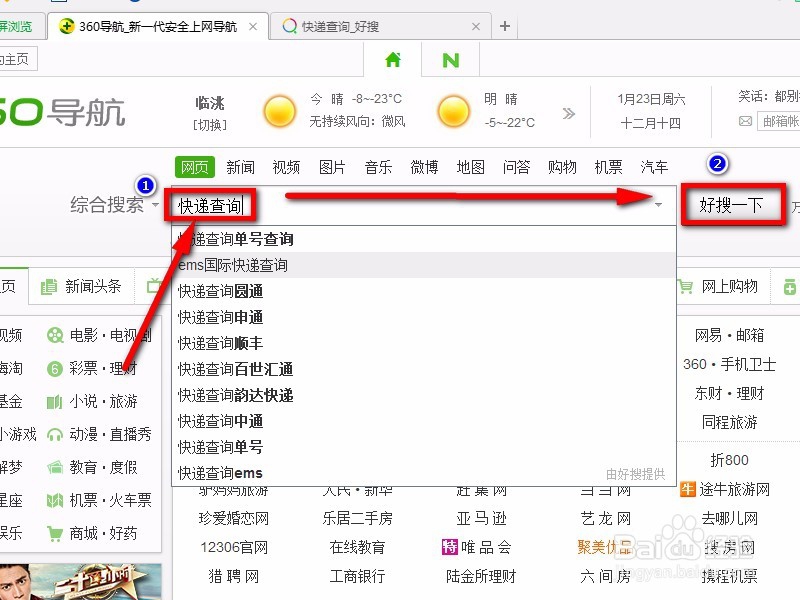Open the 直播秀 link

point(131,434)
